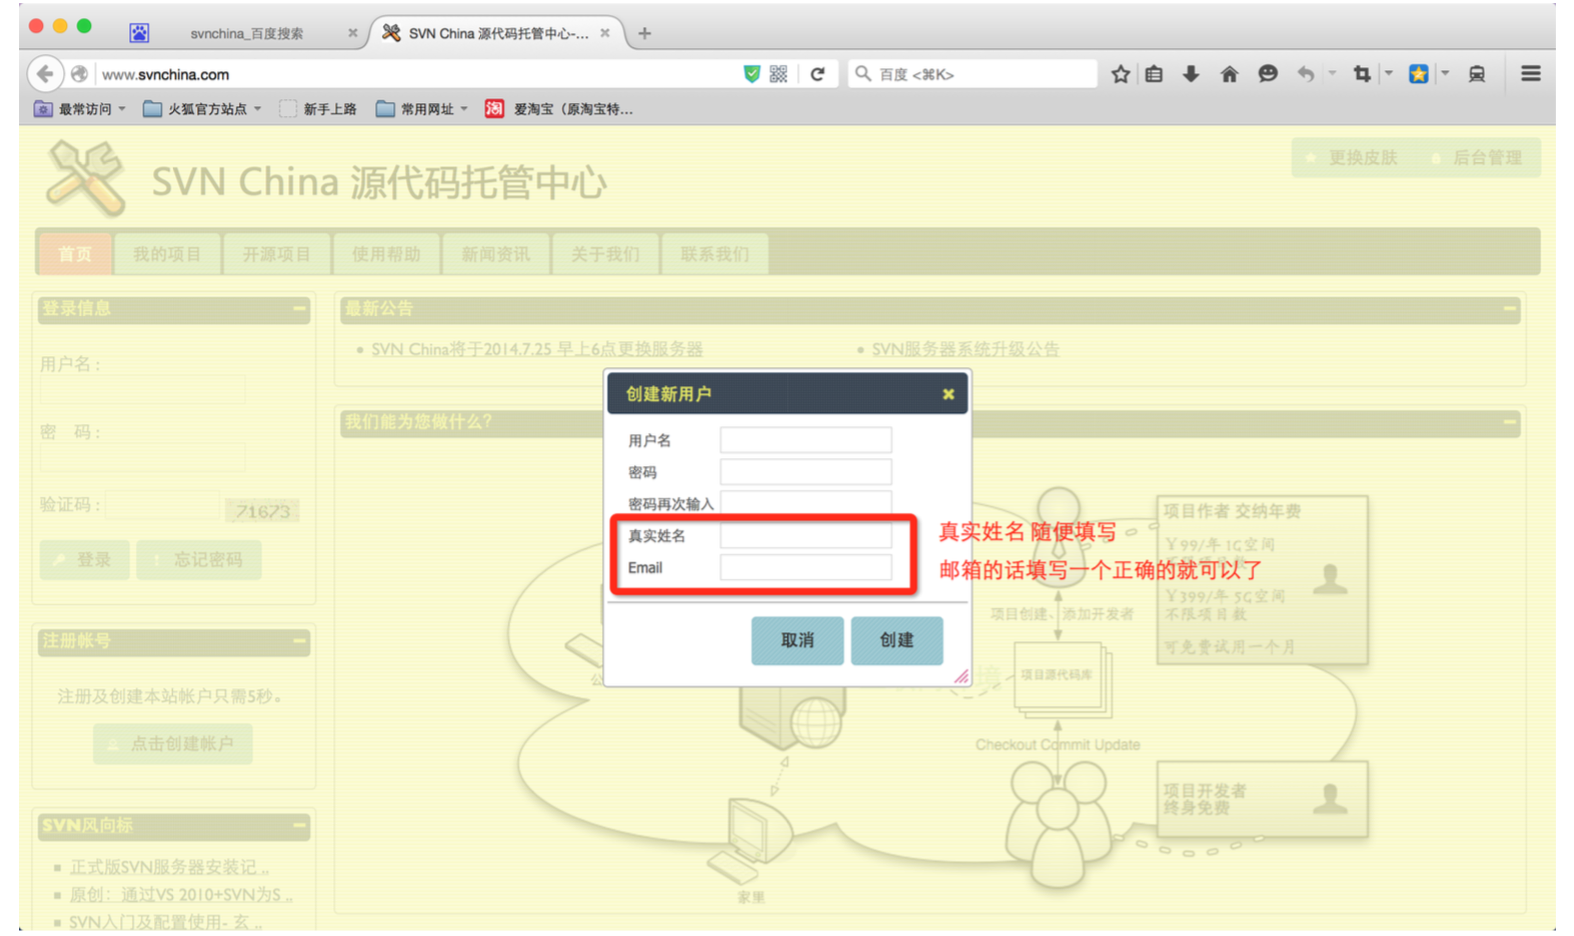Click the 后台管理 button
Screen dimensions: 1574x936
1478,158
